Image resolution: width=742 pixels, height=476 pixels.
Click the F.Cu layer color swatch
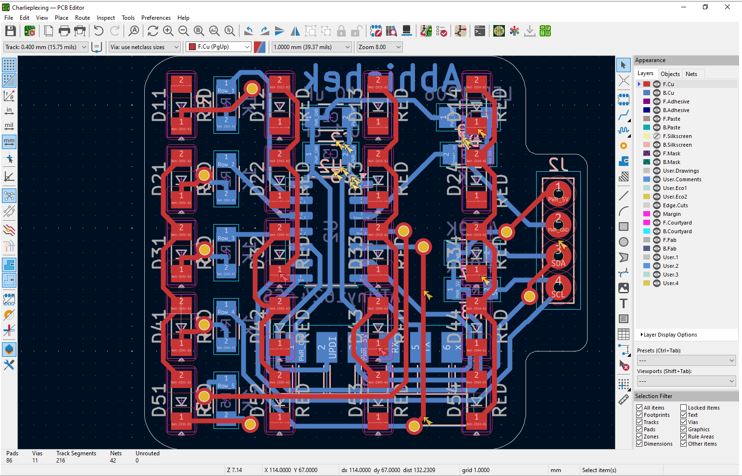(x=646, y=84)
